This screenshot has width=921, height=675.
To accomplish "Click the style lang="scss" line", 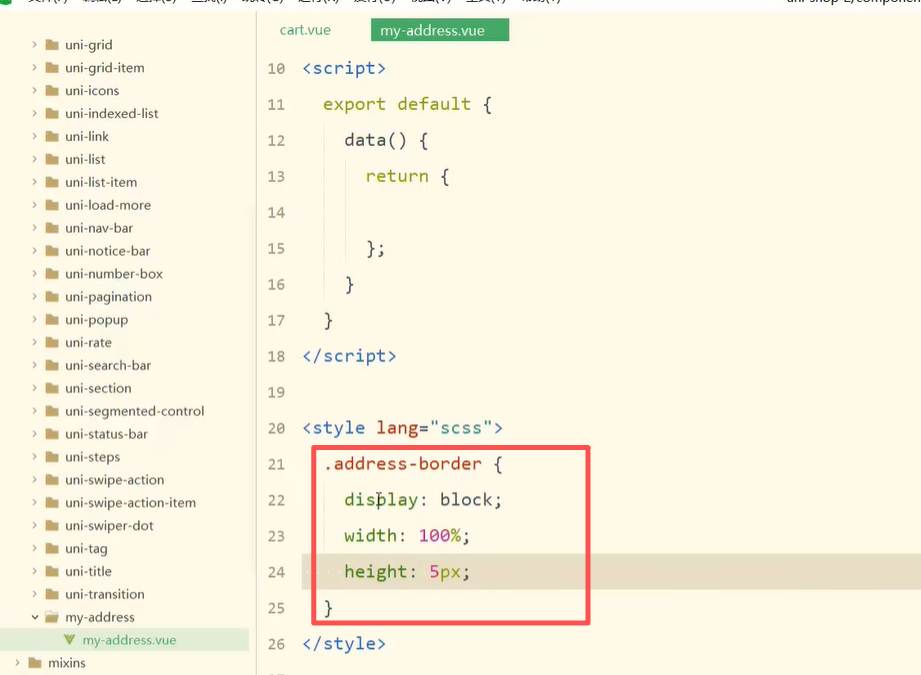I will click(x=403, y=428).
